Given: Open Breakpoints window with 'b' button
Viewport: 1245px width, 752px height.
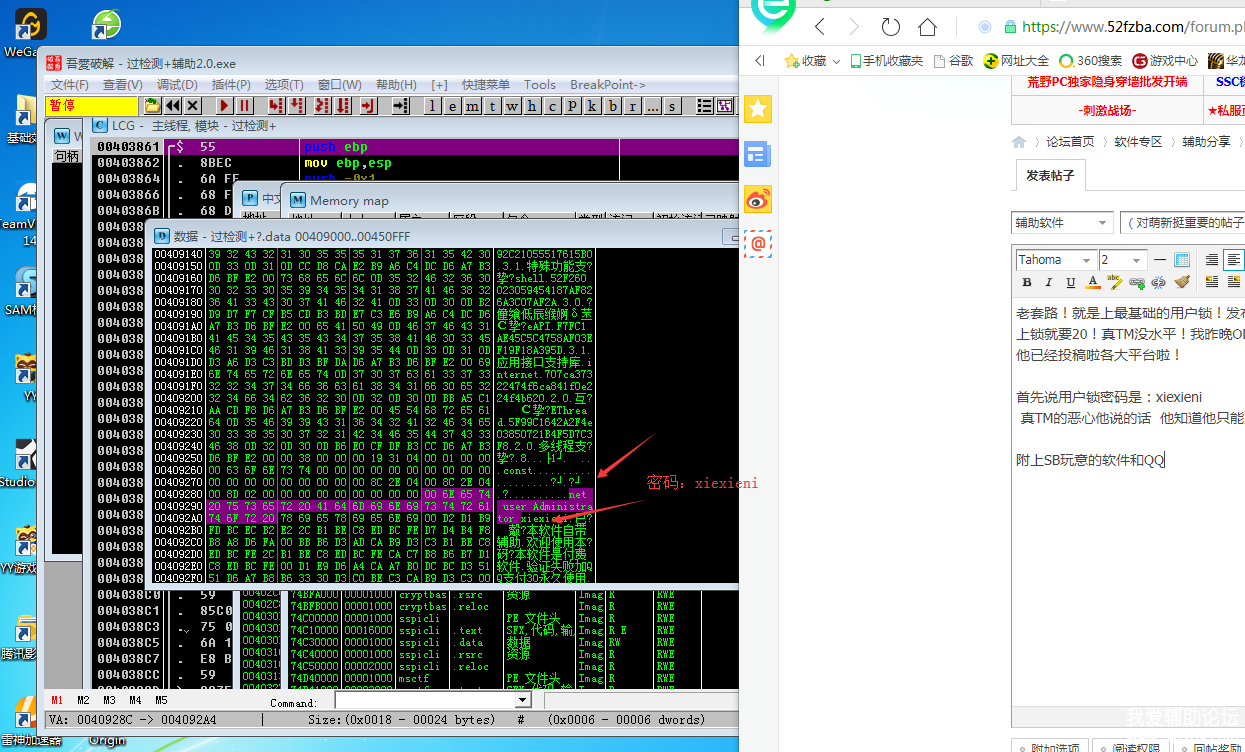Looking at the screenshot, I should pyautogui.click(x=613, y=105).
